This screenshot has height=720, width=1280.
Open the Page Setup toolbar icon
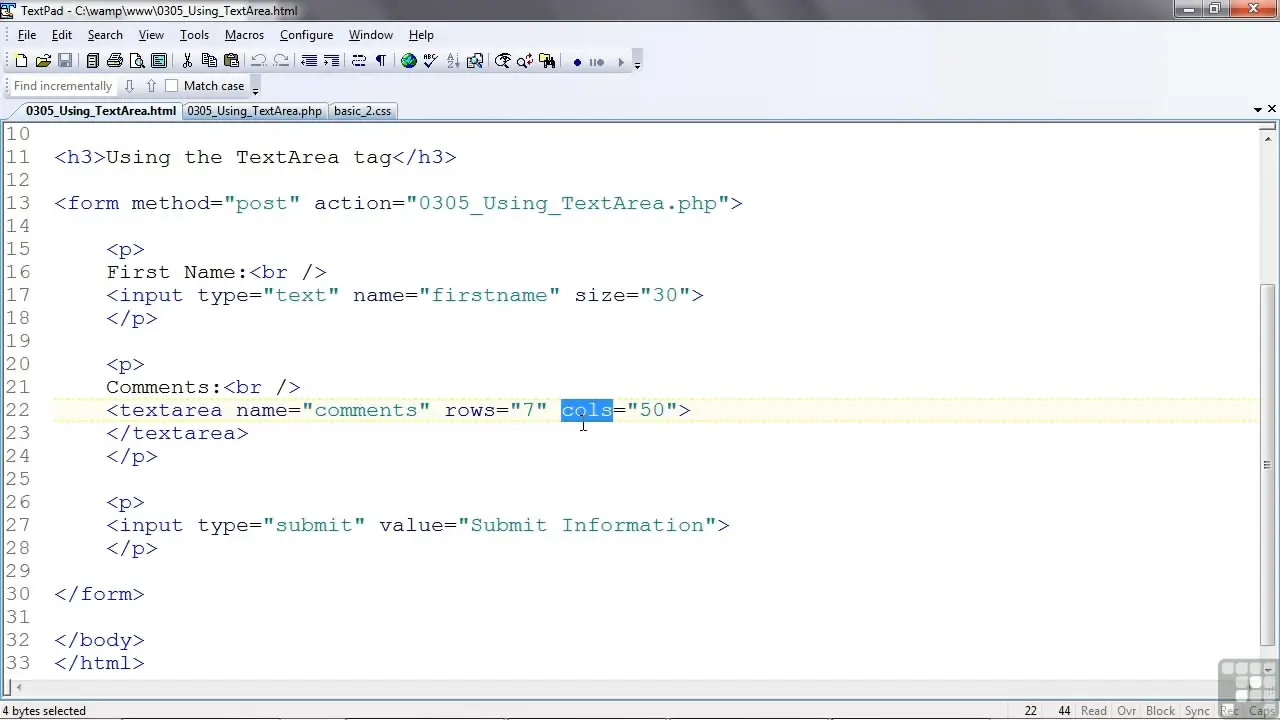(159, 61)
